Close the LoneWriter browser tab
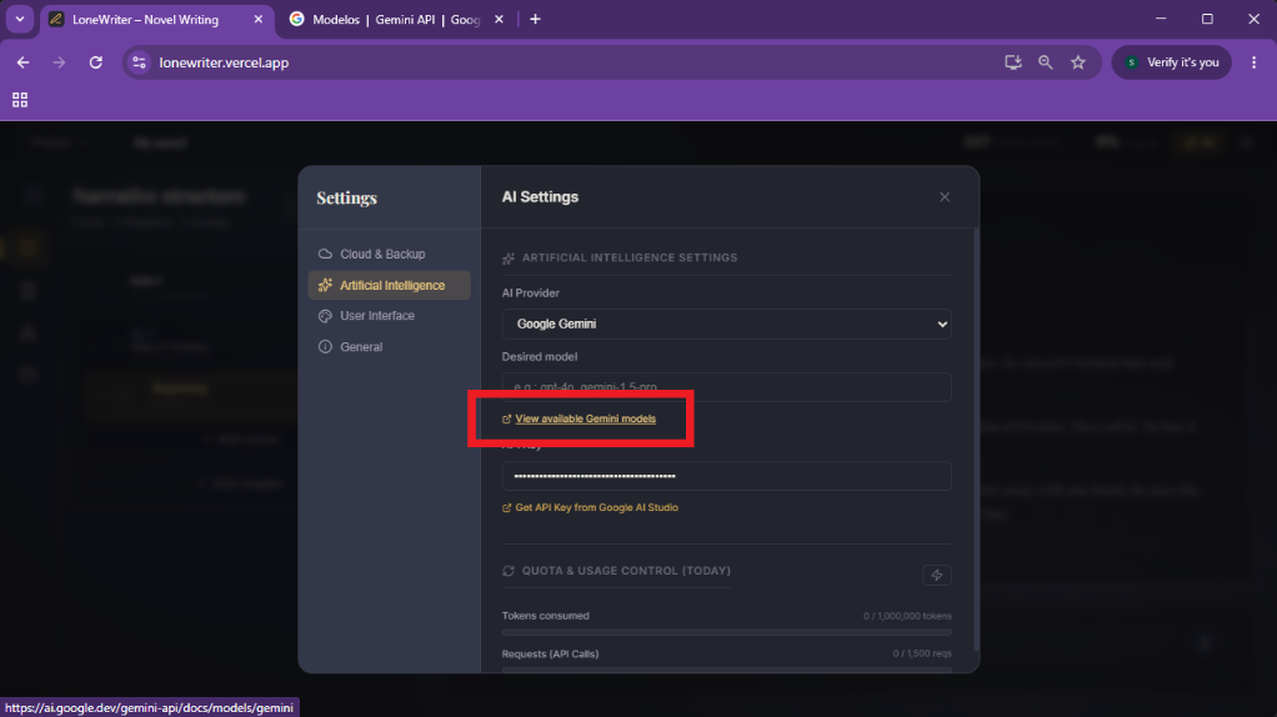This screenshot has height=717, width=1277. (x=258, y=19)
